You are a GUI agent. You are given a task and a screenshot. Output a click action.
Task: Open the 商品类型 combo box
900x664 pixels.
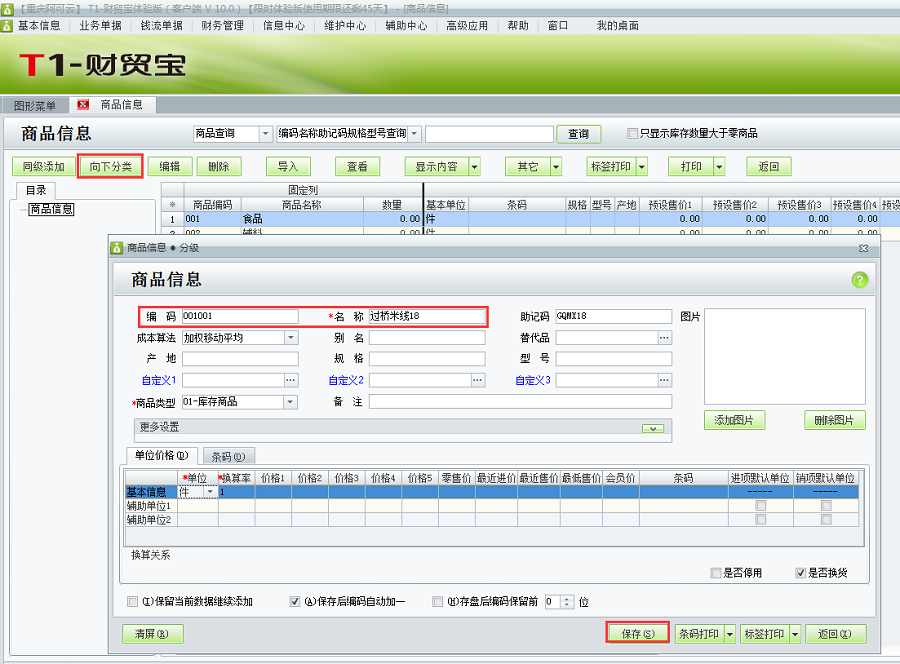[291, 402]
